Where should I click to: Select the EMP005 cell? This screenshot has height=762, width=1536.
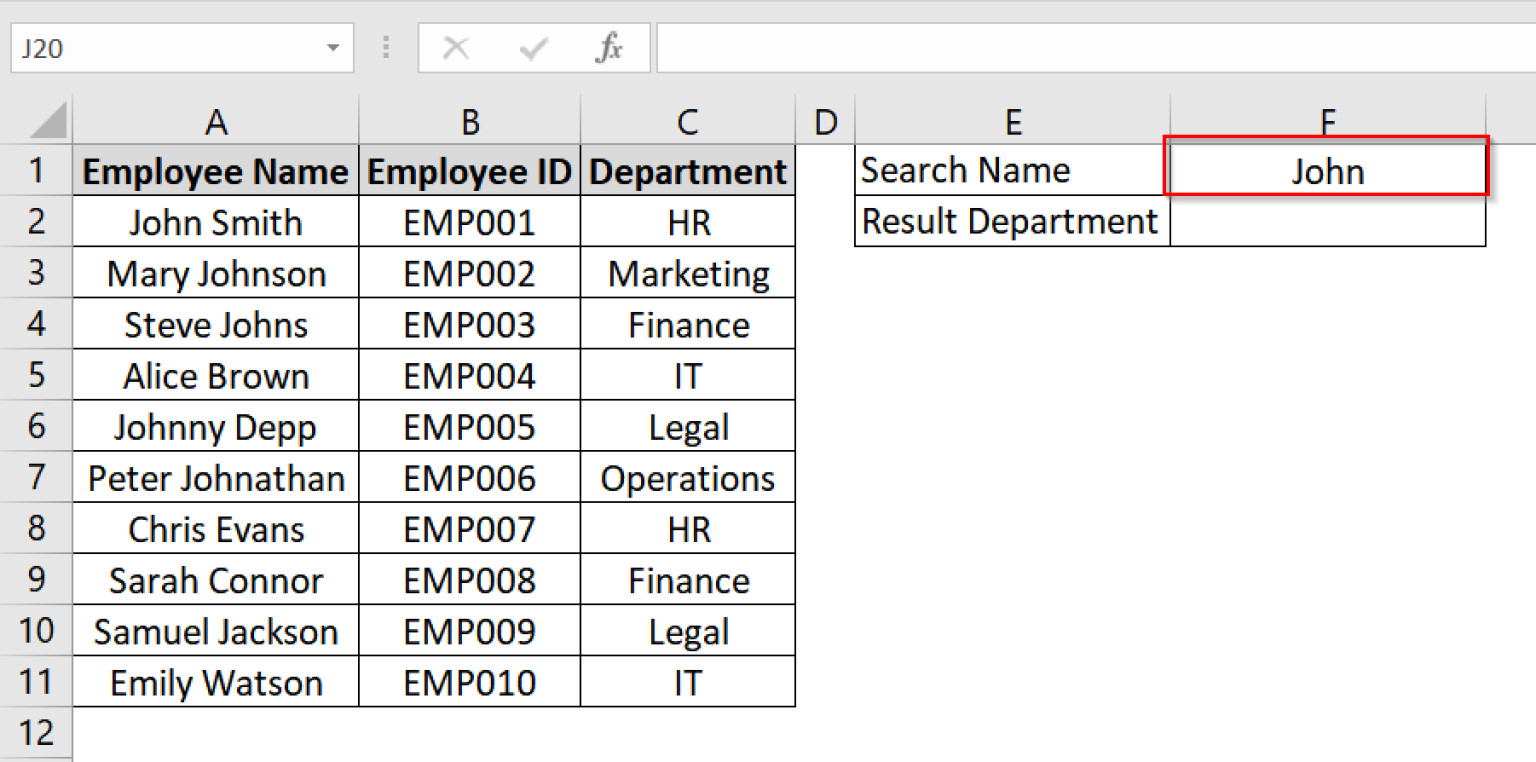click(469, 426)
